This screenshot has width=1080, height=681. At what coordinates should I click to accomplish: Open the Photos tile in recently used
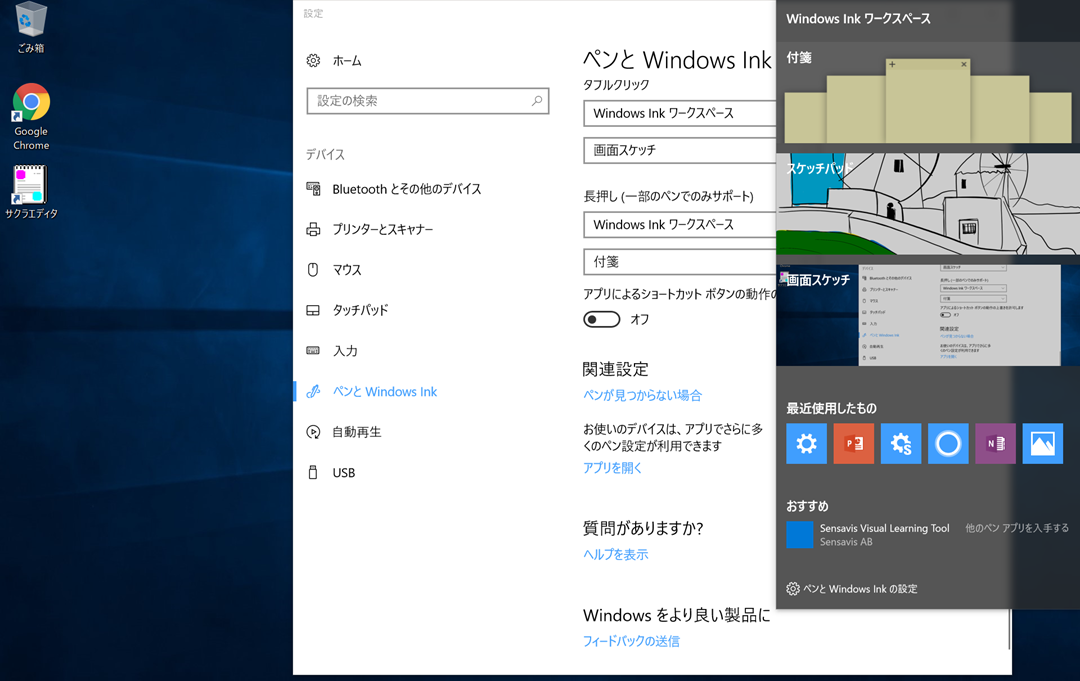click(1042, 443)
